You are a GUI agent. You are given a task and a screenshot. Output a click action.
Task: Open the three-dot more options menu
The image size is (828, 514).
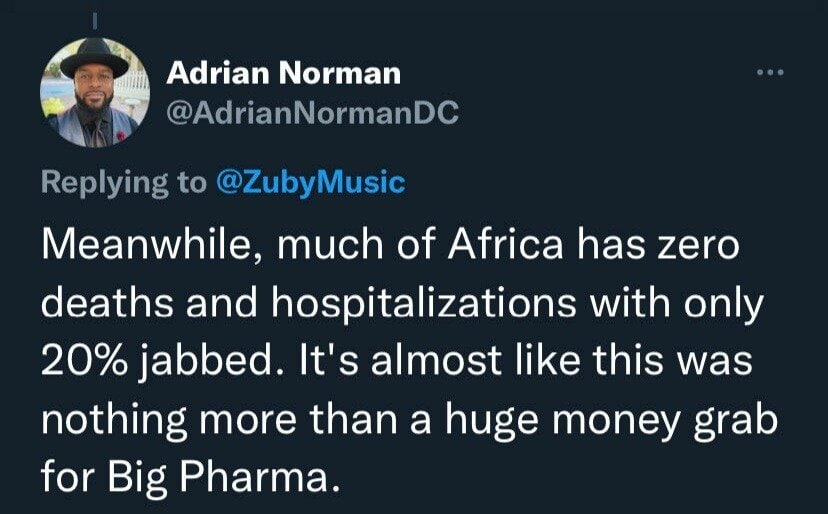pos(772,72)
